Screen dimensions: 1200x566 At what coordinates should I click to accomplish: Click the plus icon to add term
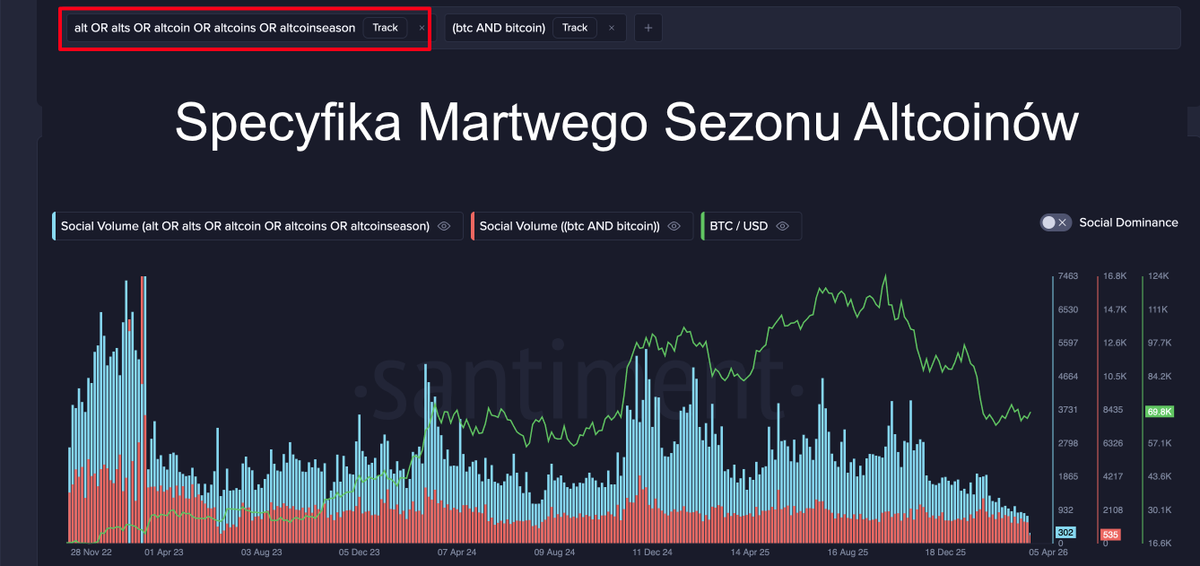[648, 28]
